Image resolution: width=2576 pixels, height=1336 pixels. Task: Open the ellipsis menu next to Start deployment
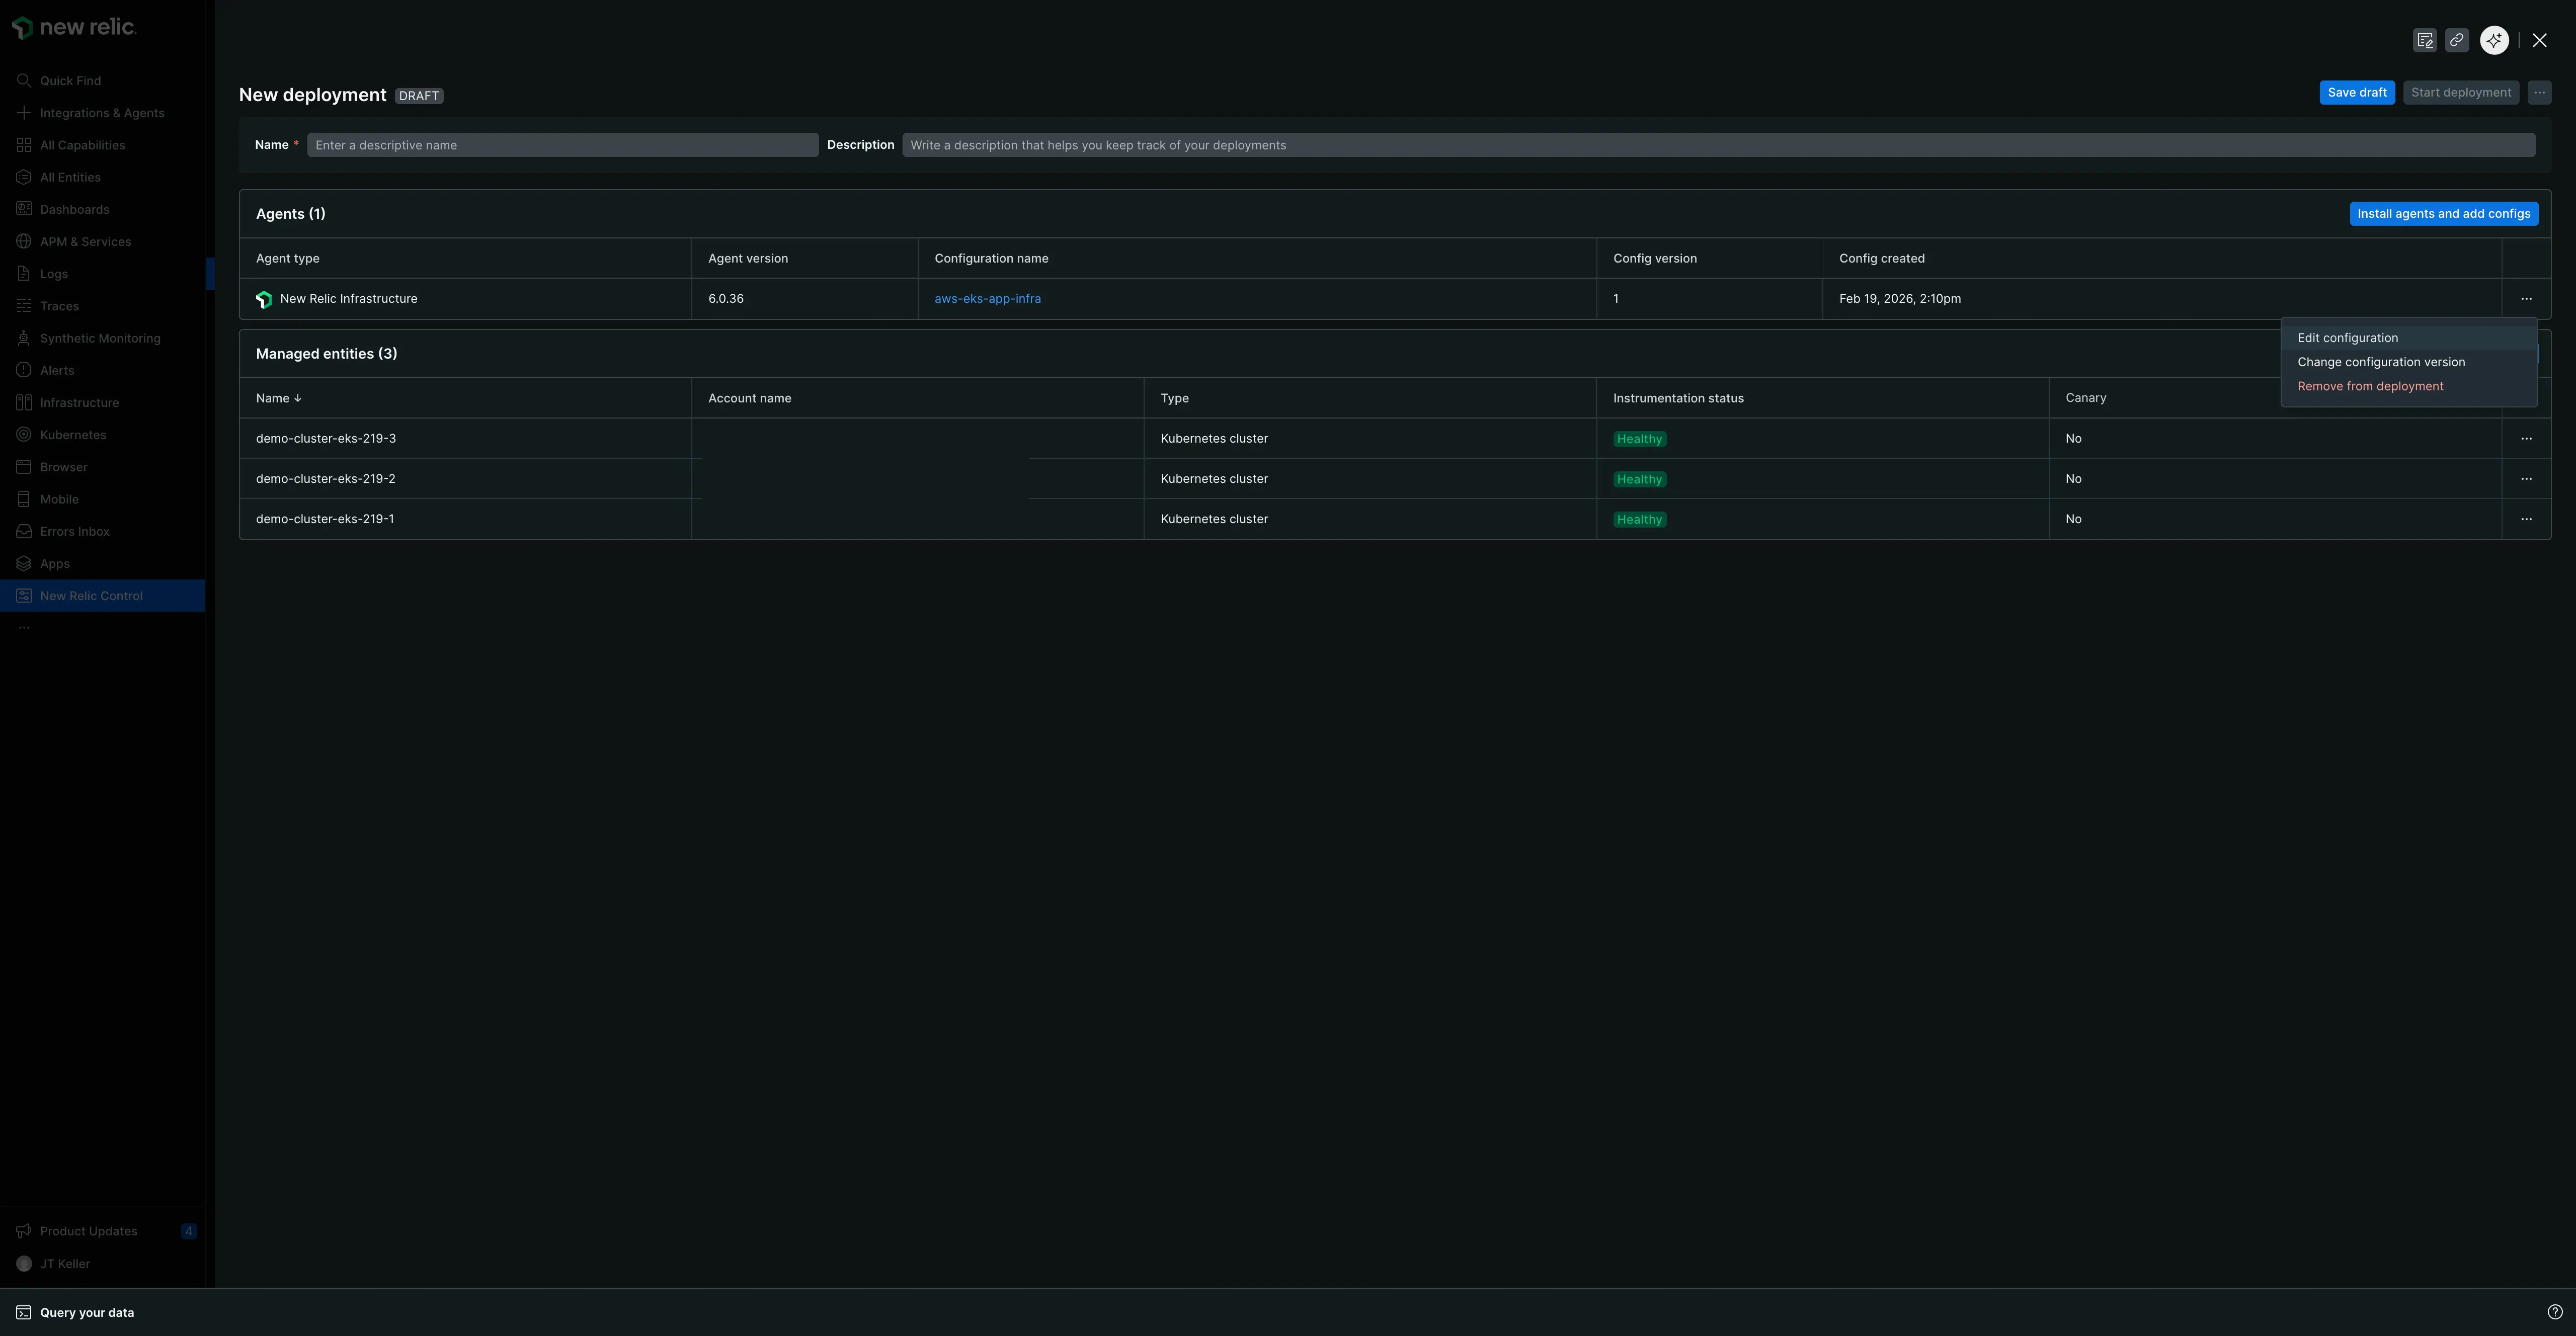pyautogui.click(x=2539, y=92)
